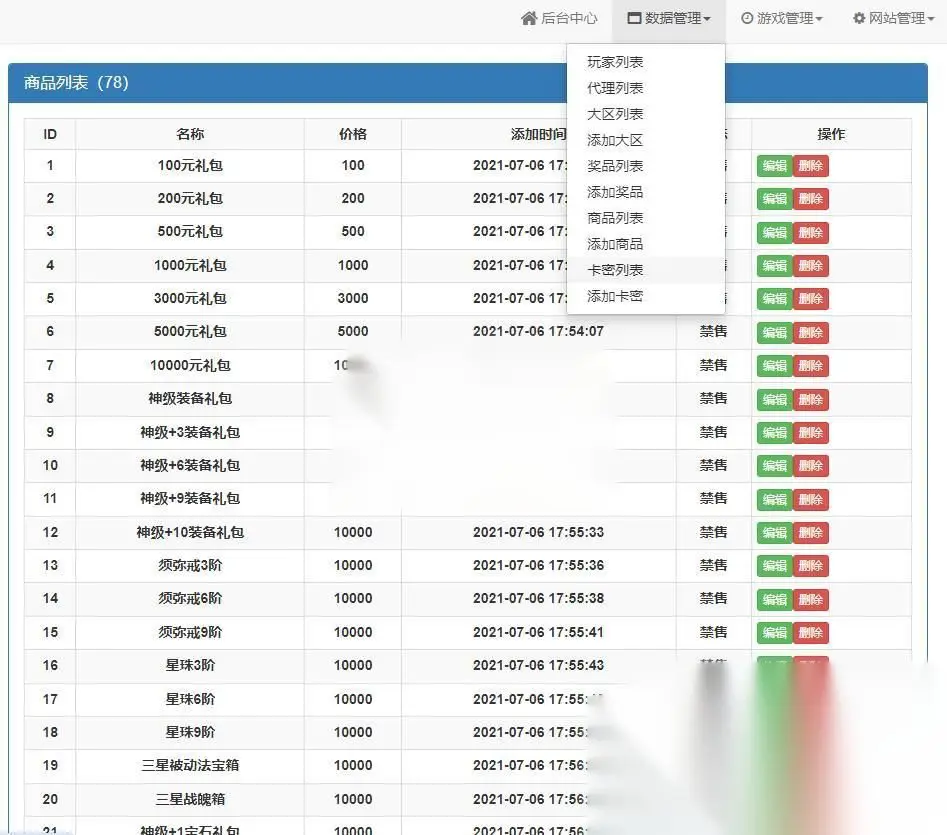Click 禁售 status in 须弥戒6阶 row
The width and height of the screenshot is (947, 835).
(x=713, y=598)
